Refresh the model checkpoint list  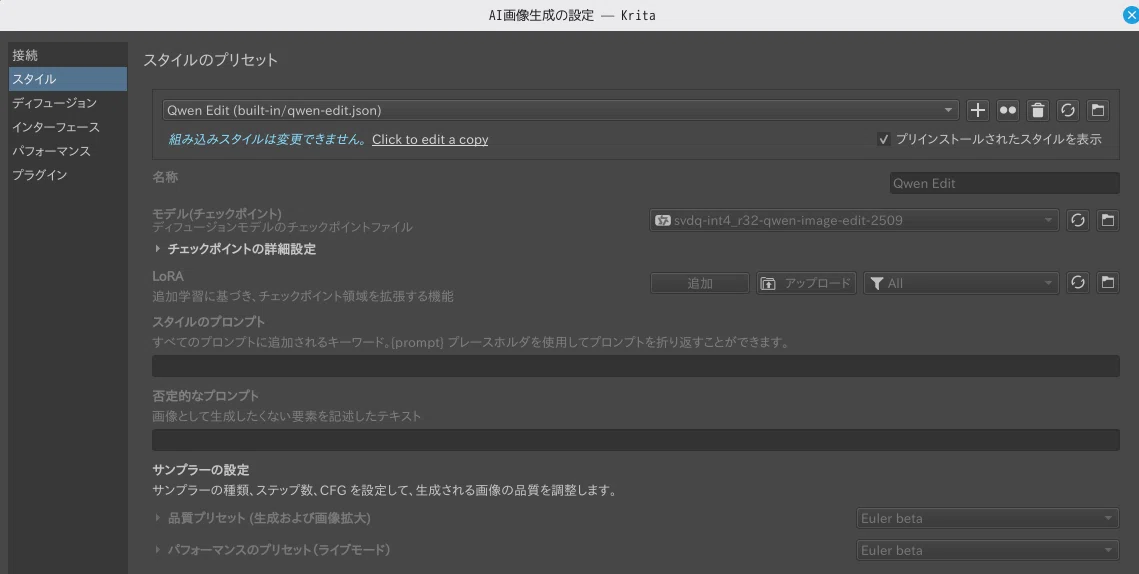click(1078, 220)
